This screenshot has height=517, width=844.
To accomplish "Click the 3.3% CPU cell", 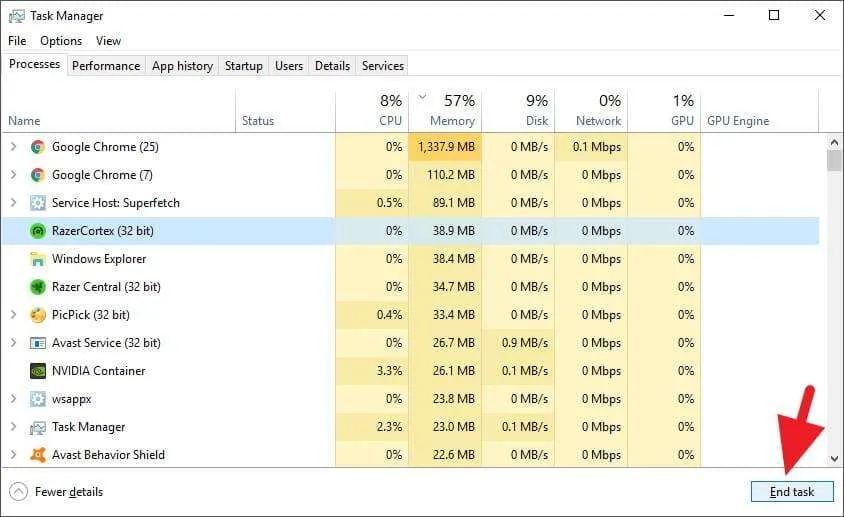I will pyautogui.click(x=372, y=371).
